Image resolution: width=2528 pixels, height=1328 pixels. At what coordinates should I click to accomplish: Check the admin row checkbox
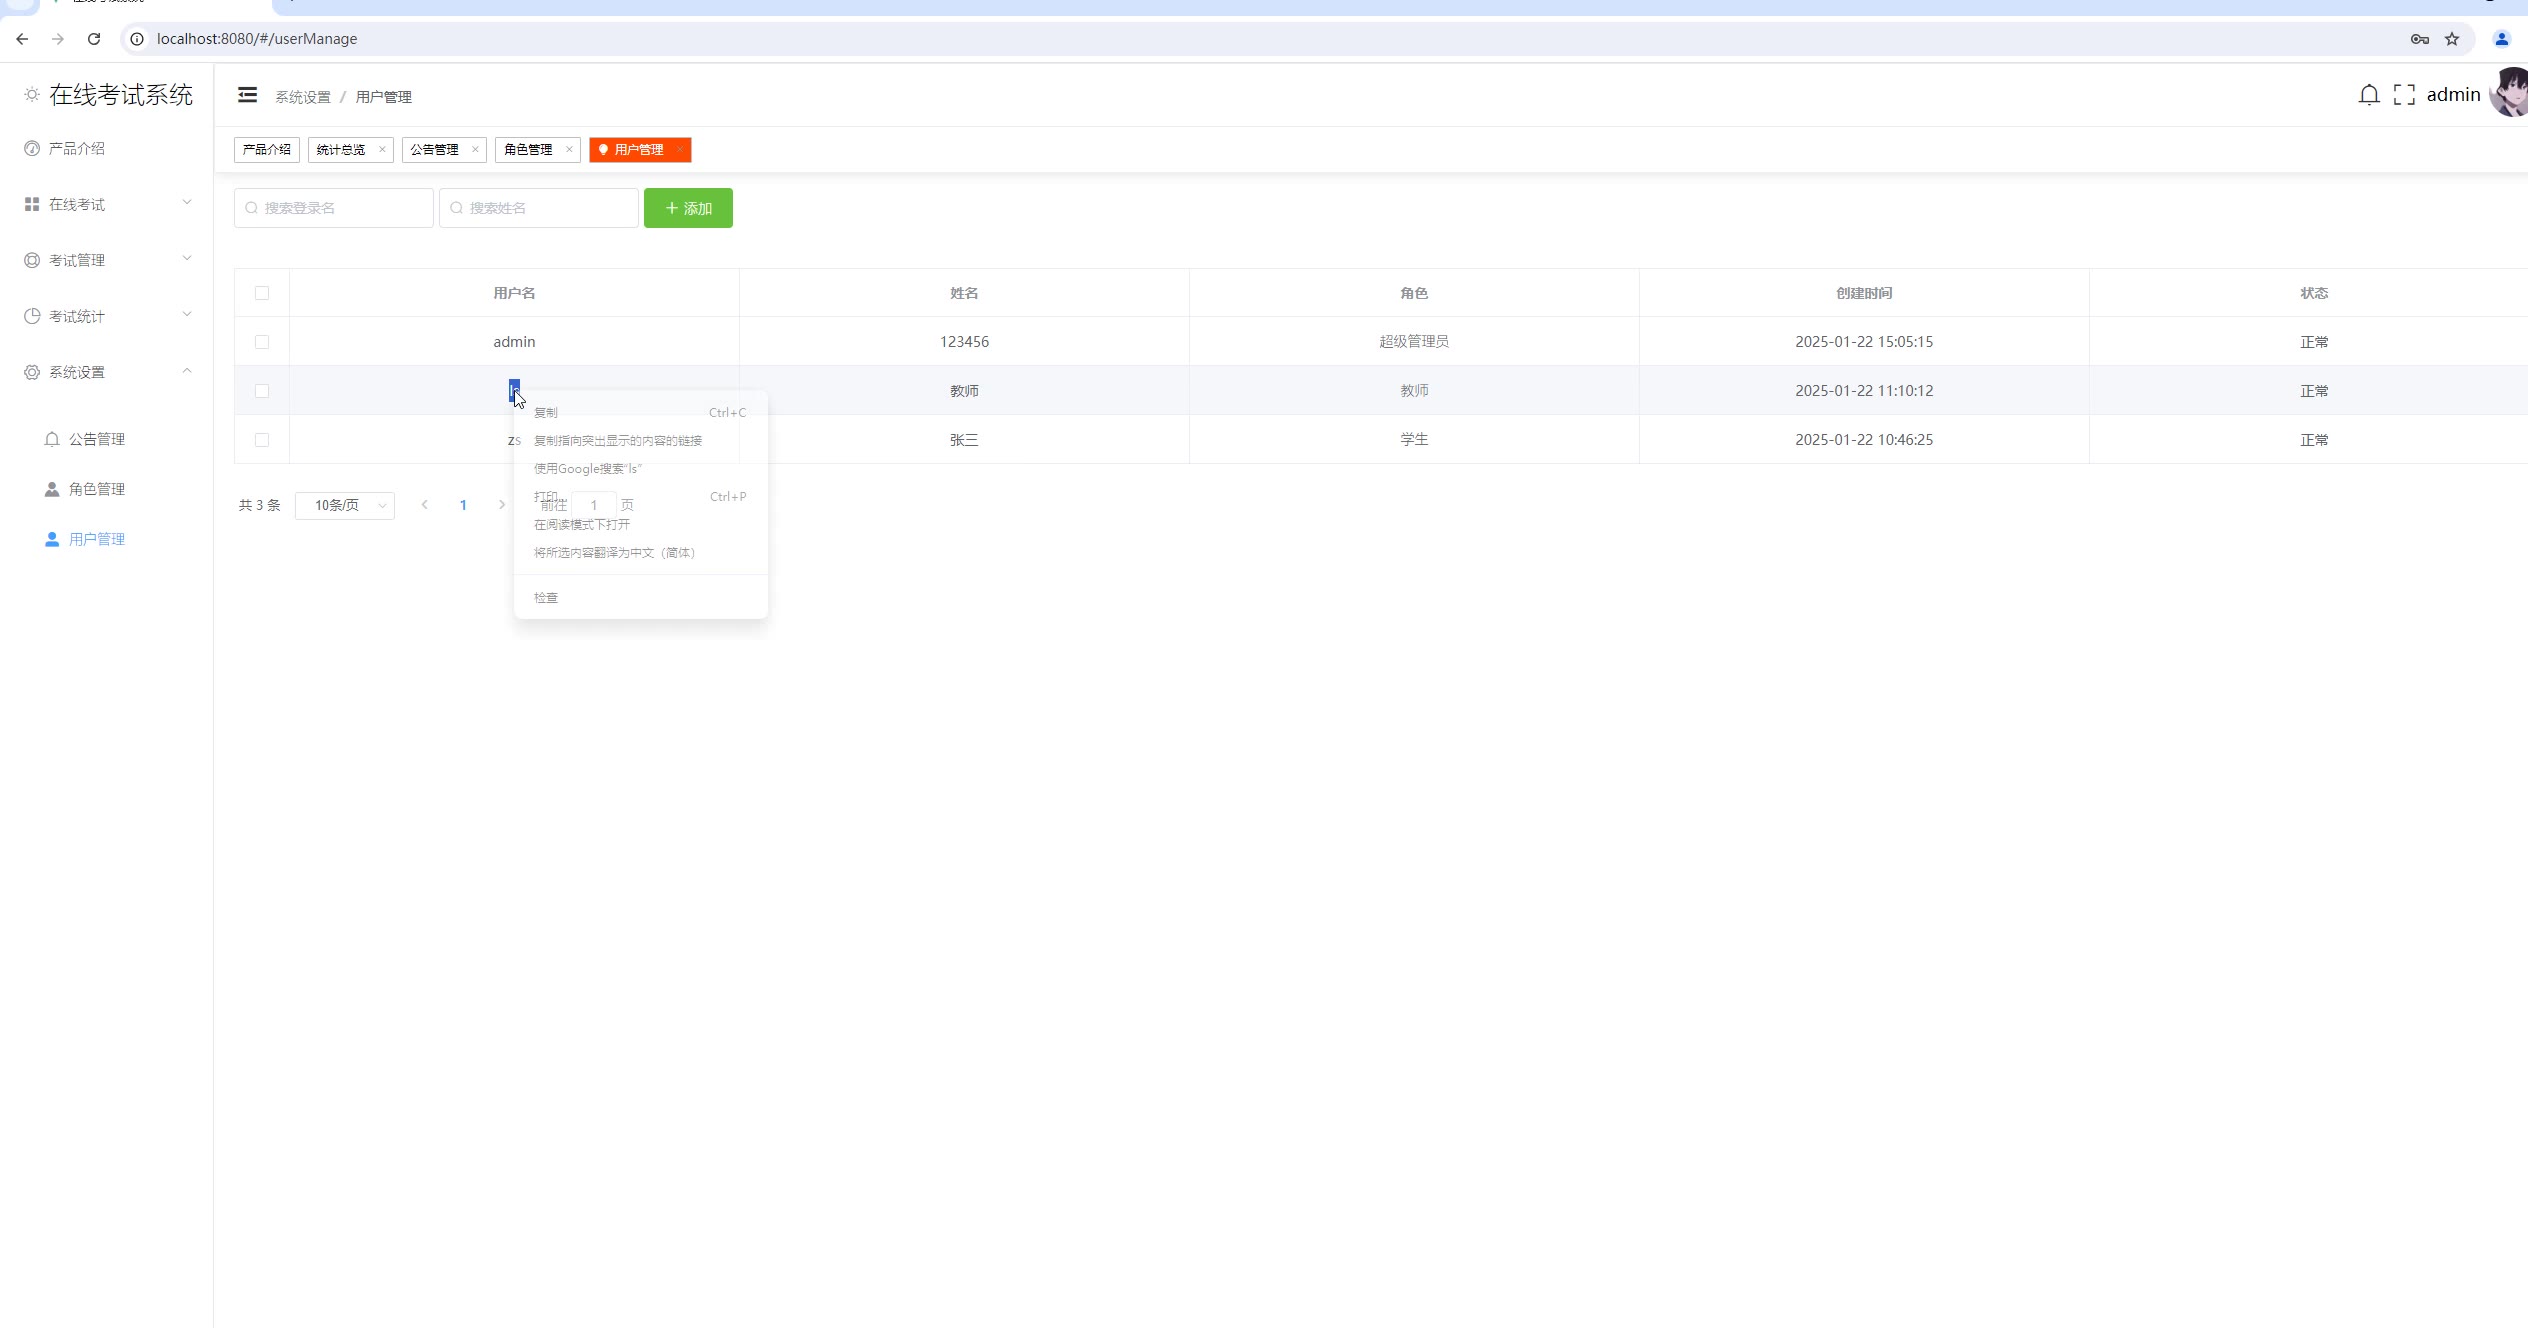point(262,342)
